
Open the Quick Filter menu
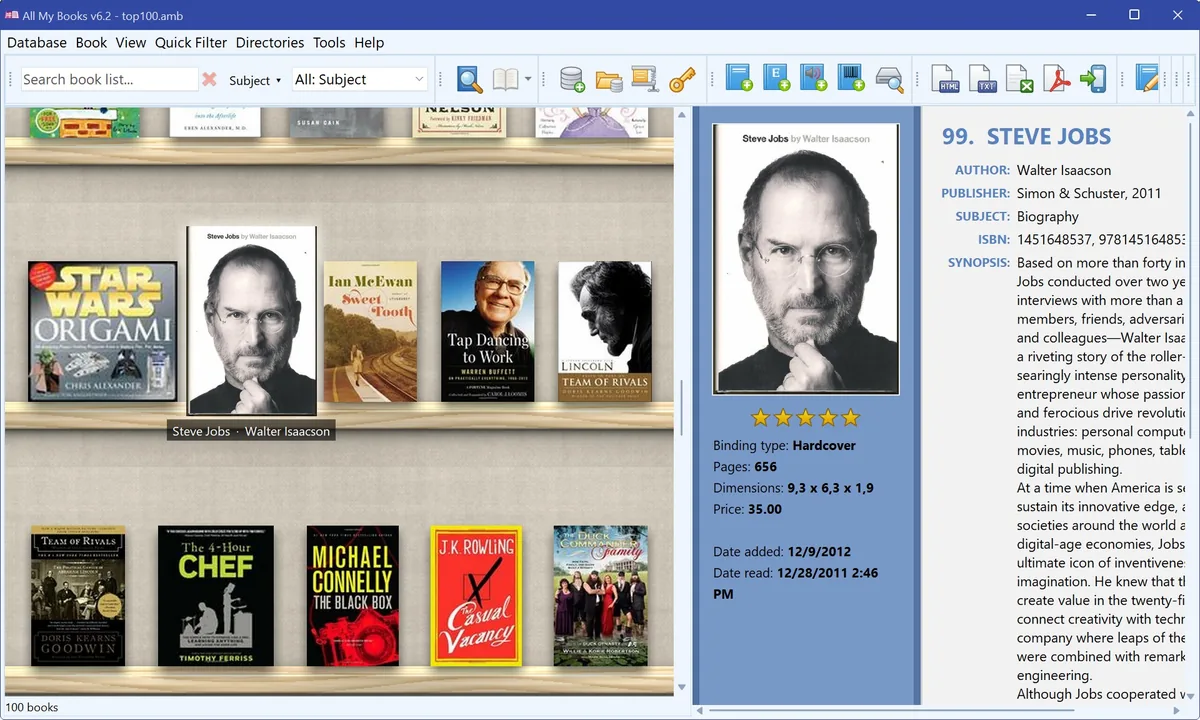pos(191,42)
